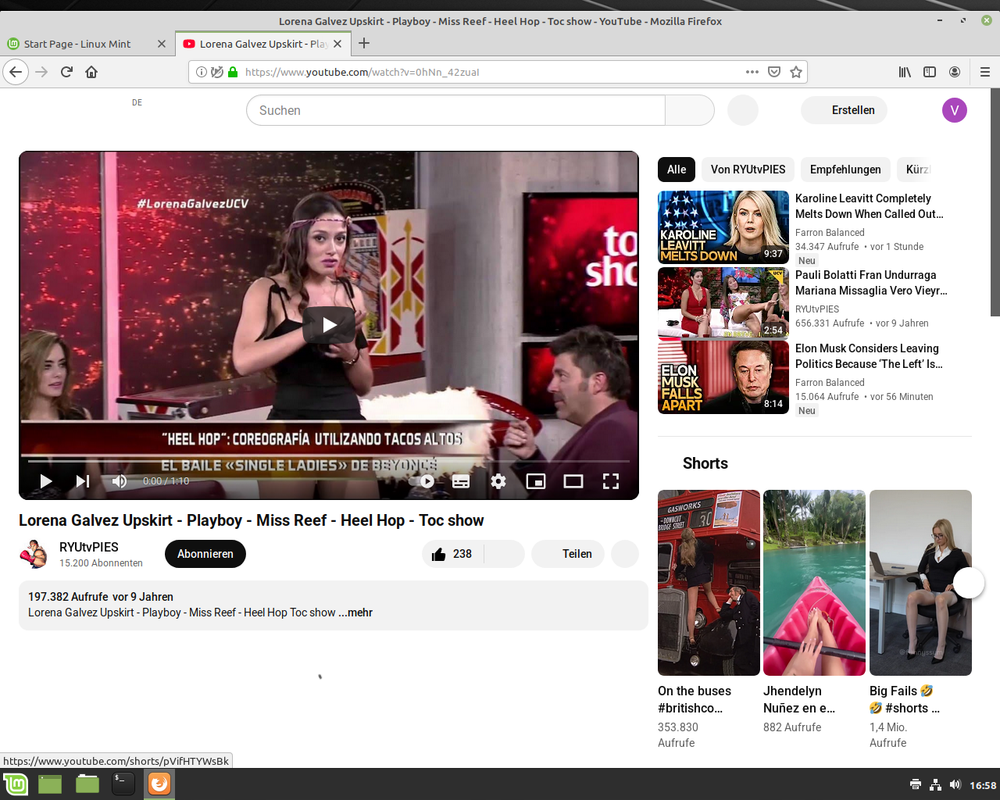
Task: Close the Start Page - Linux Mint tab
Action: pyautogui.click(x=161, y=44)
